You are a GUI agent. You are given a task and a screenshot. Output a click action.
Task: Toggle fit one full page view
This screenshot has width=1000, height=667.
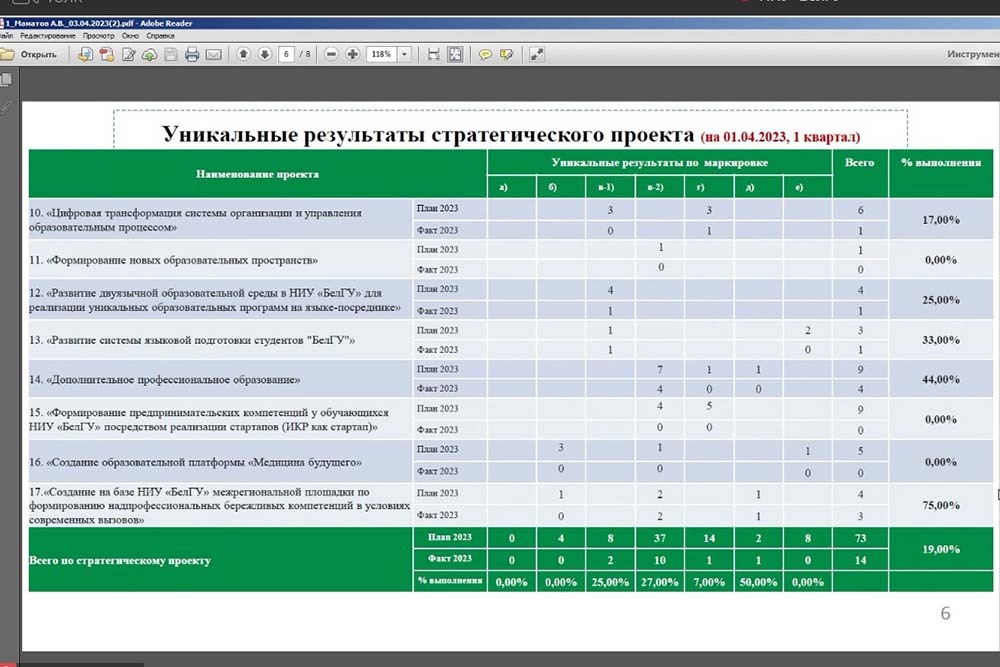(455, 54)
